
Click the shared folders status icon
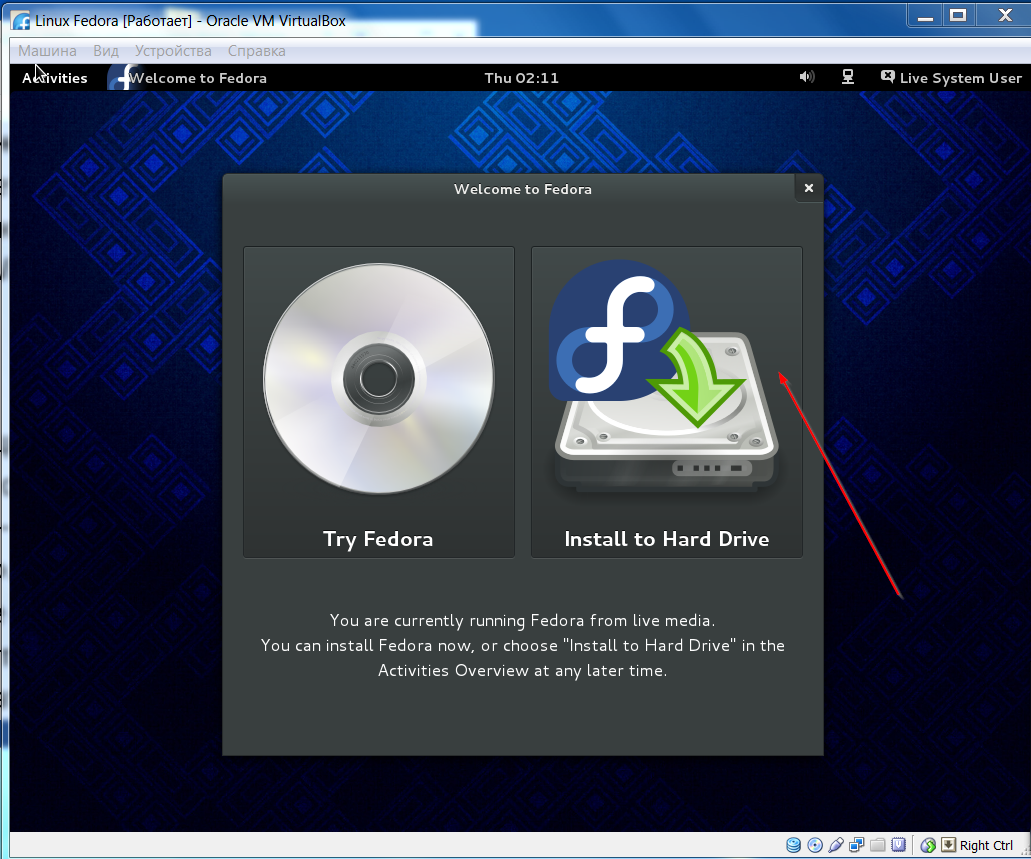[x=877, y=846]
